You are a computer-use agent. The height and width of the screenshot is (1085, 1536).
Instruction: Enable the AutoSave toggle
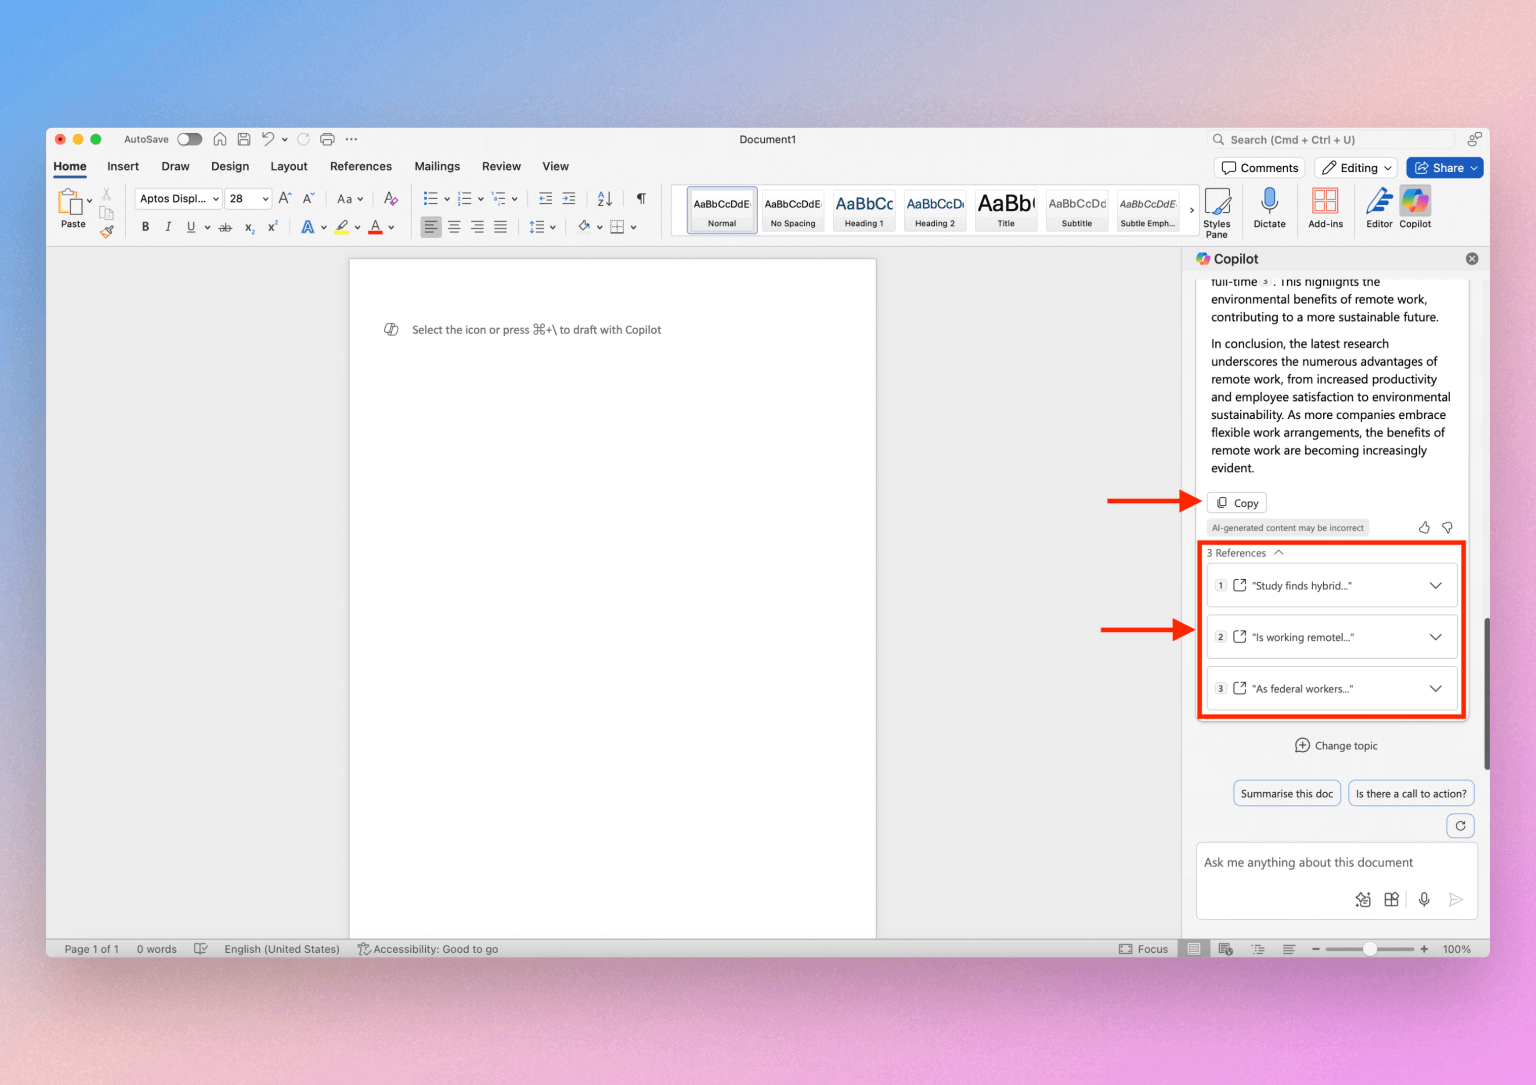[189, 139]
